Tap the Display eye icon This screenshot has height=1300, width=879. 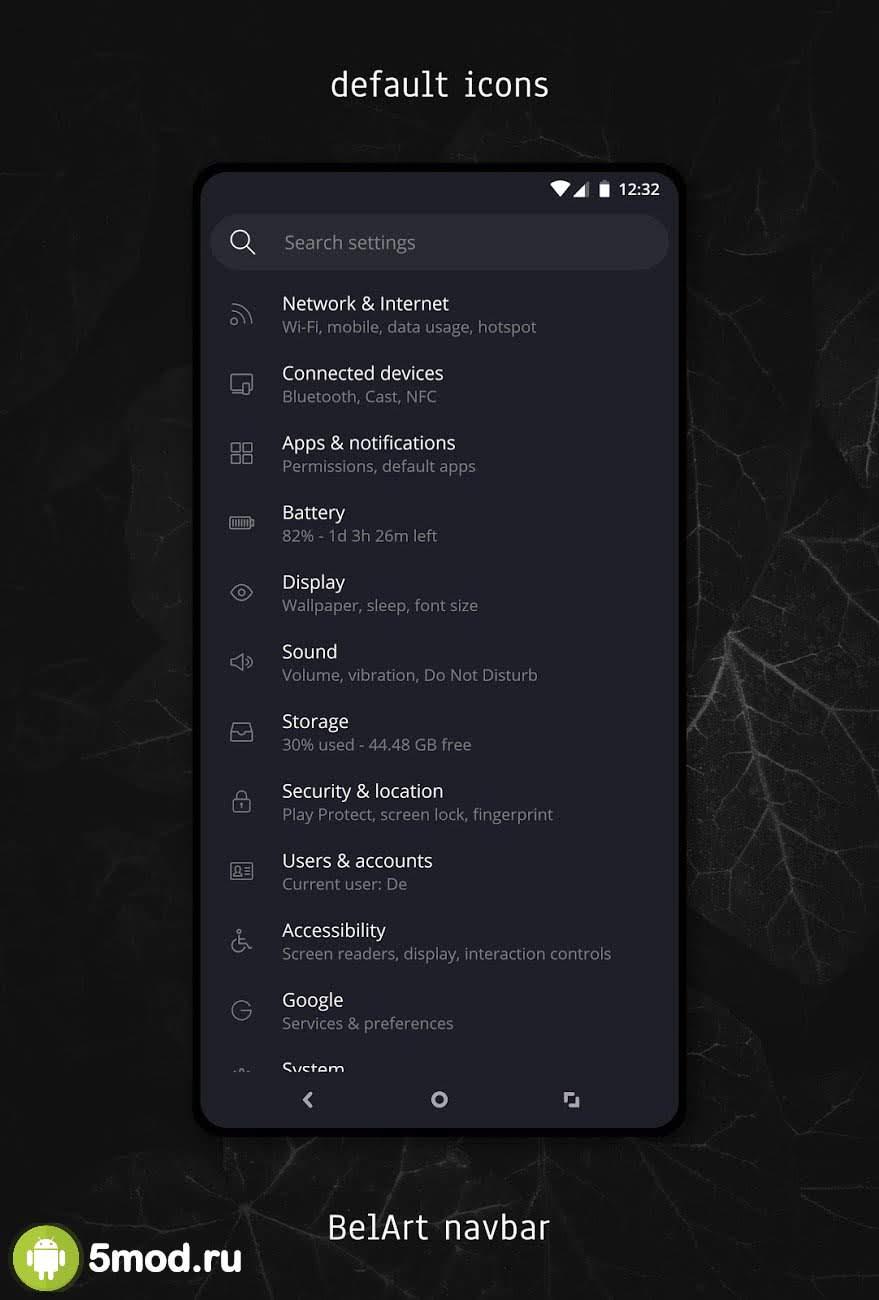coord(241,593)
